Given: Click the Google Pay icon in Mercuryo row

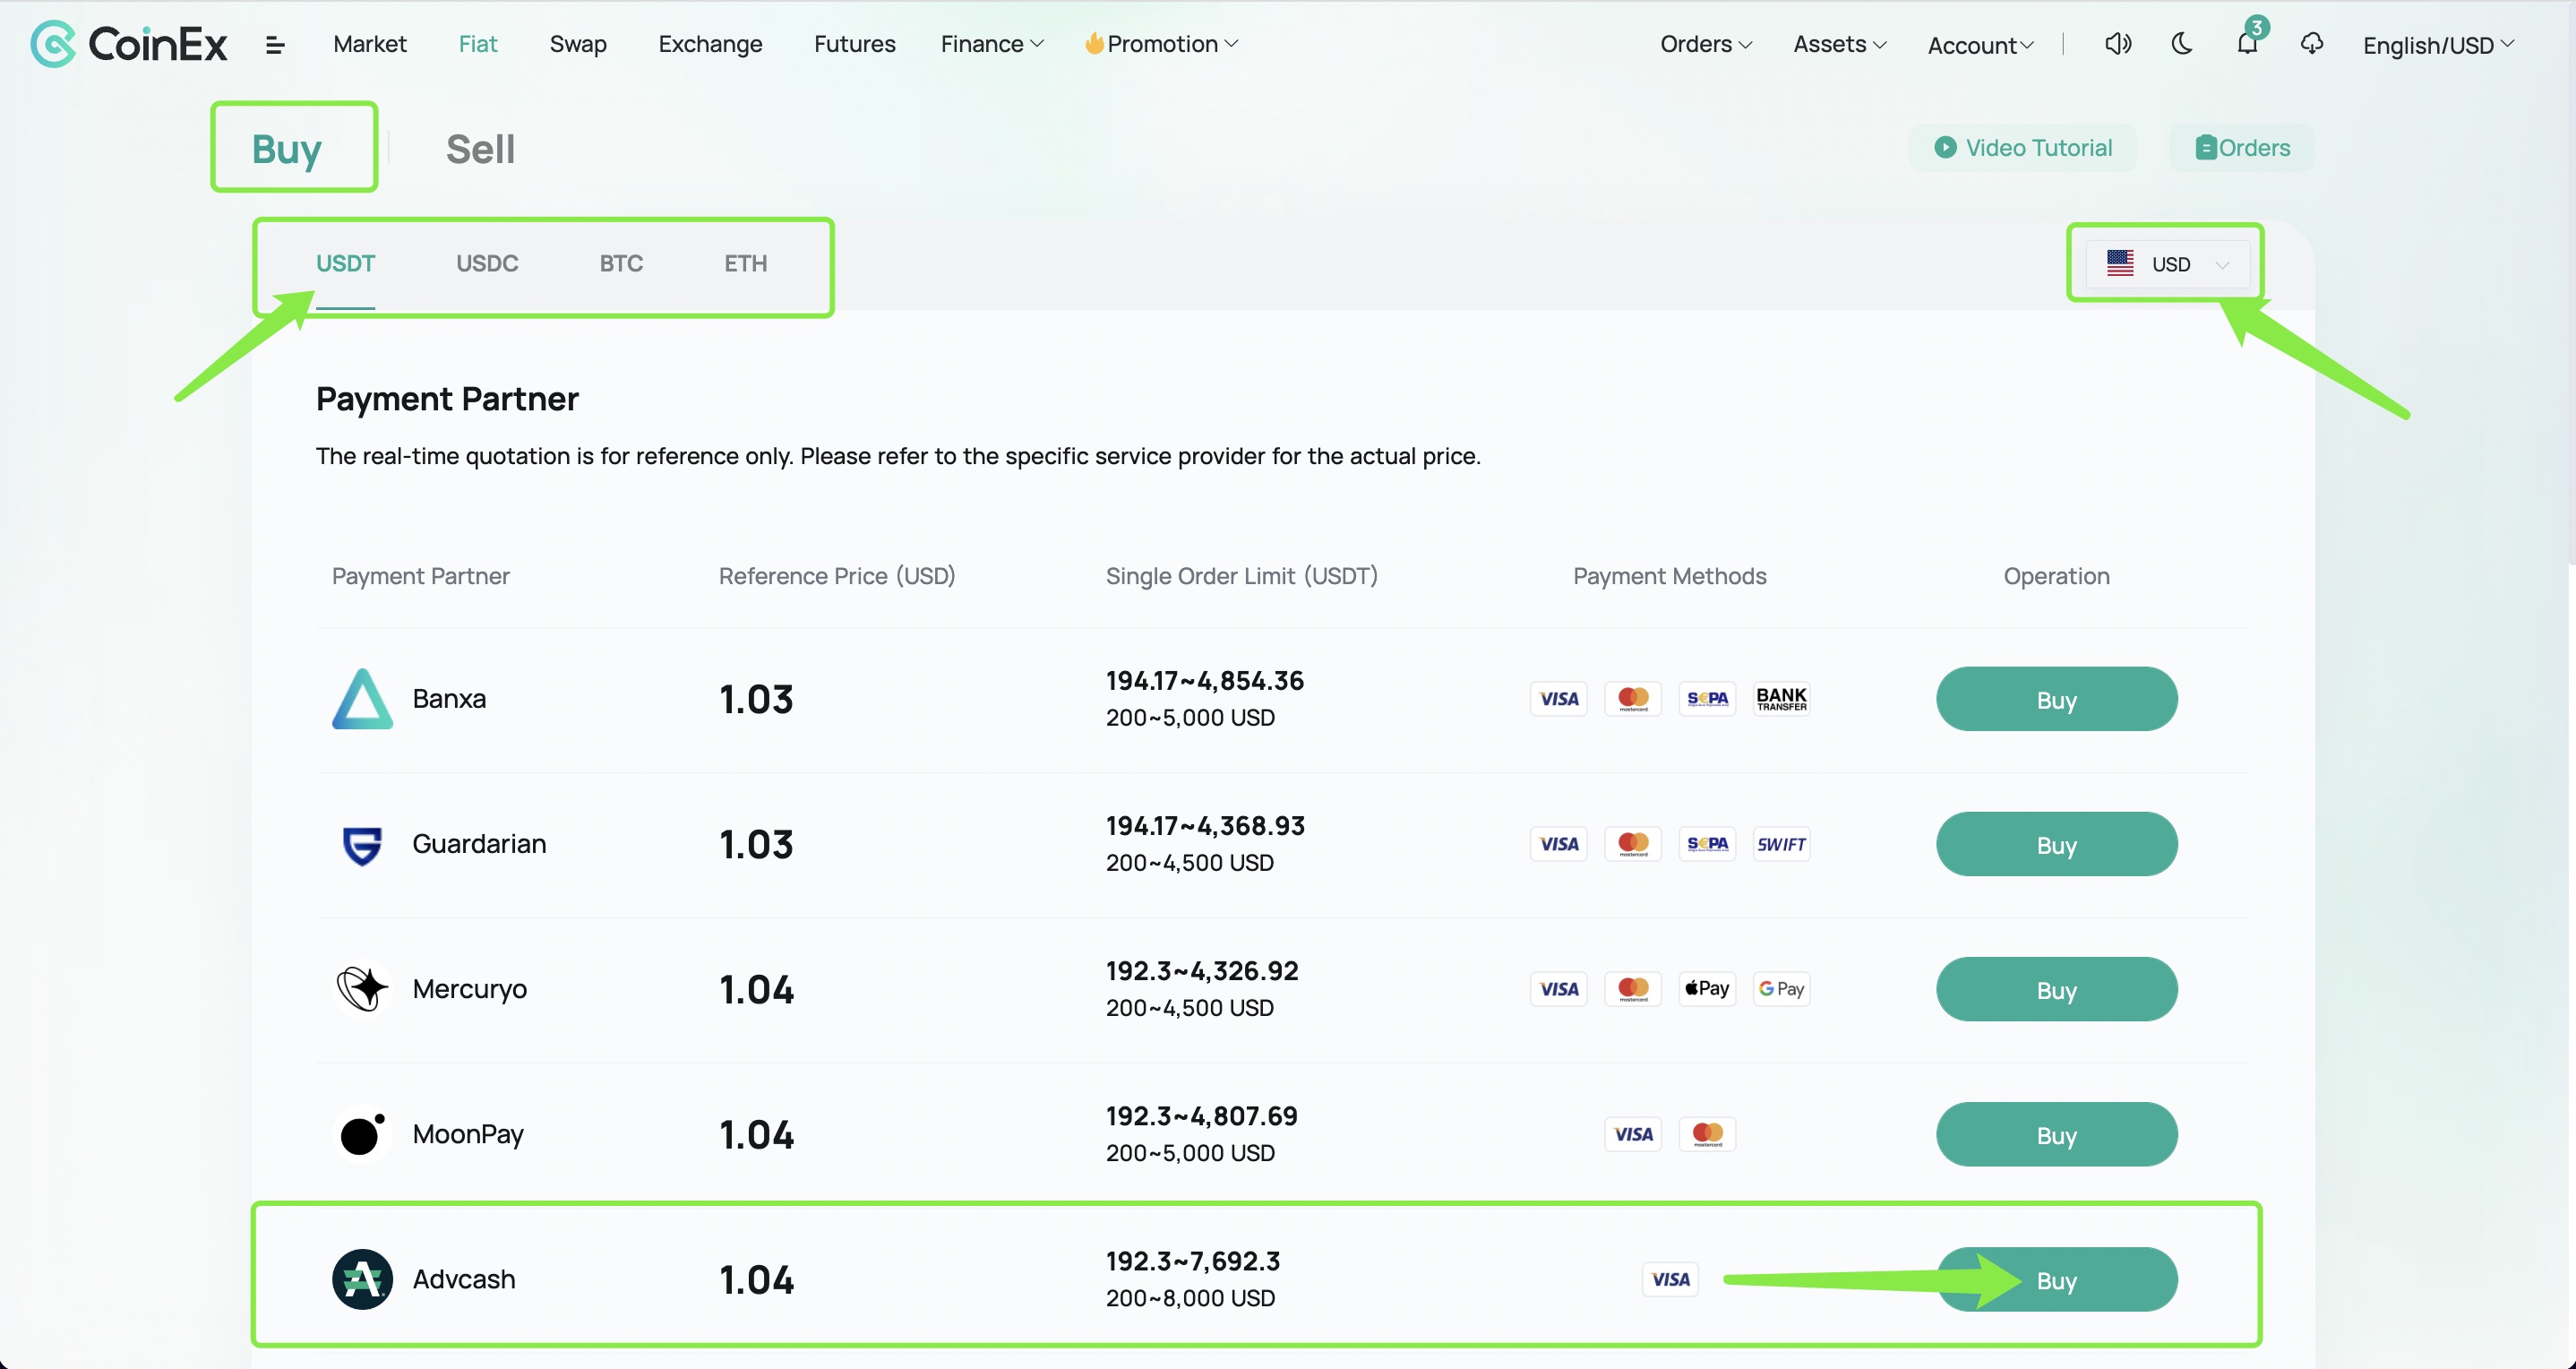Looking at the screenshot, I should pos(1782,989).
